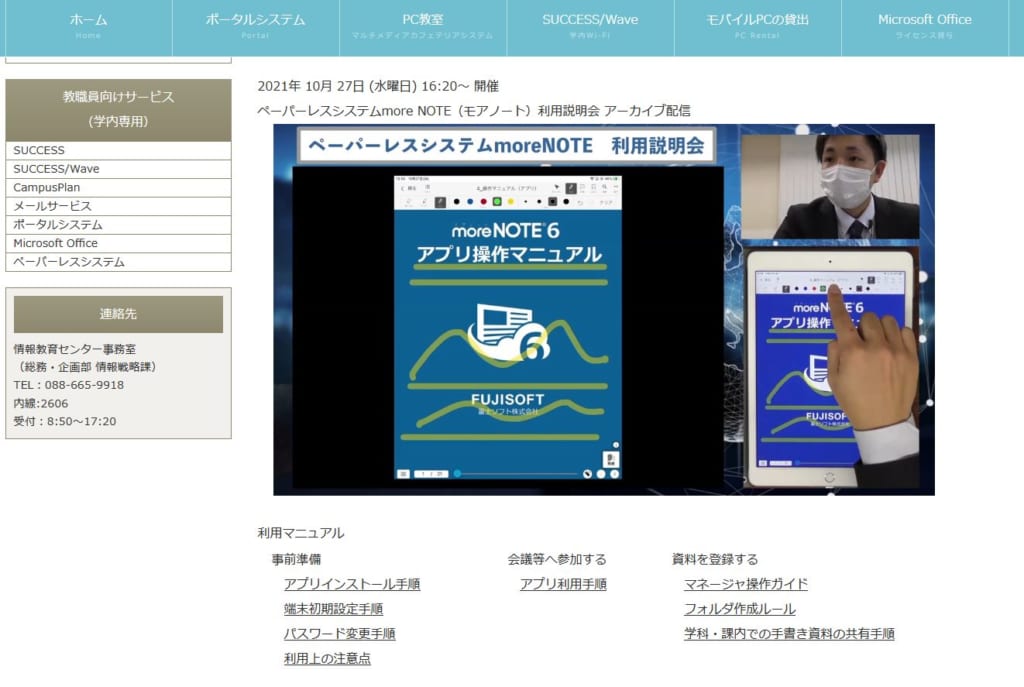1024x687 pixels.
Task: Open フォルダ作成ルール manual link
Action: point(739,609)
